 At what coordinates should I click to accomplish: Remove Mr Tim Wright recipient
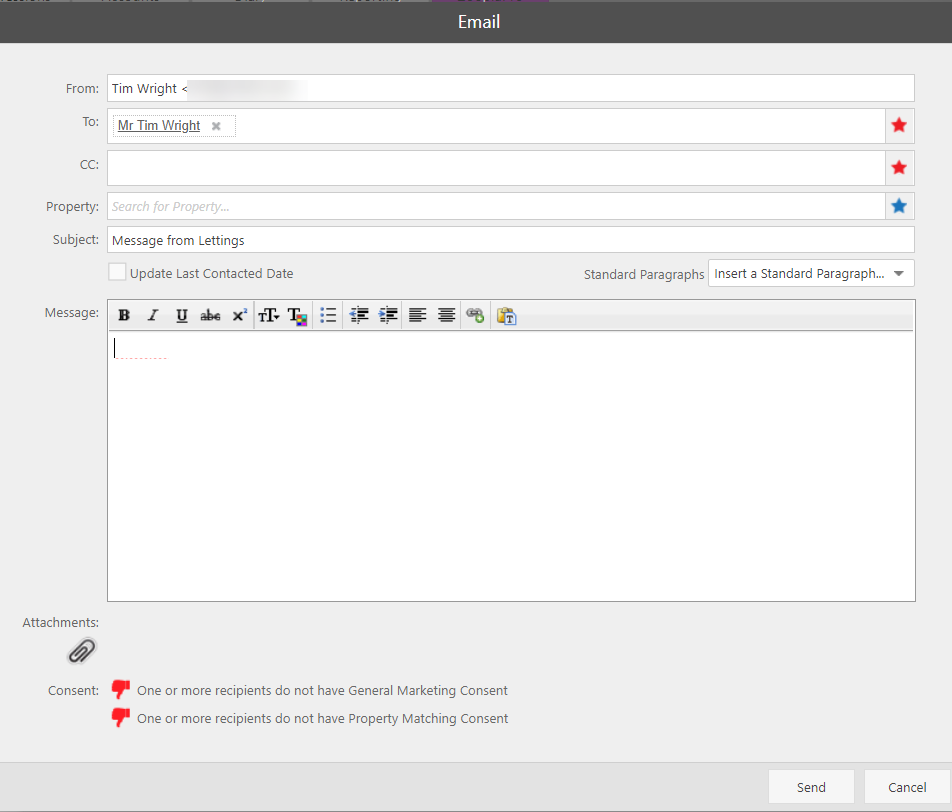click(216, 126)
